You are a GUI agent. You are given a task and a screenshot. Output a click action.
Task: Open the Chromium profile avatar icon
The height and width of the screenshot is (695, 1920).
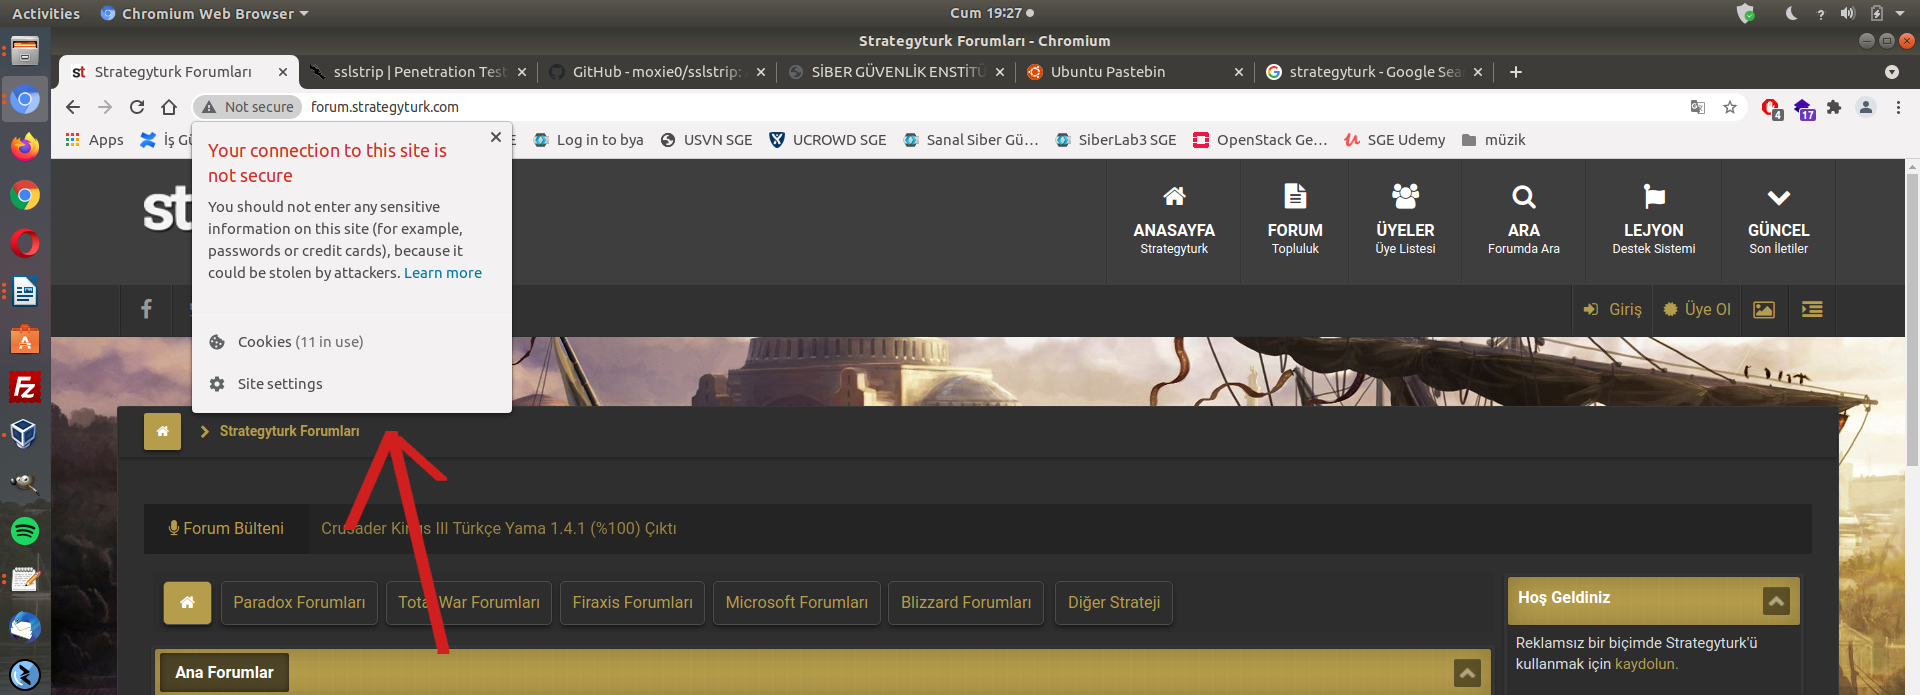[1866, 107]
